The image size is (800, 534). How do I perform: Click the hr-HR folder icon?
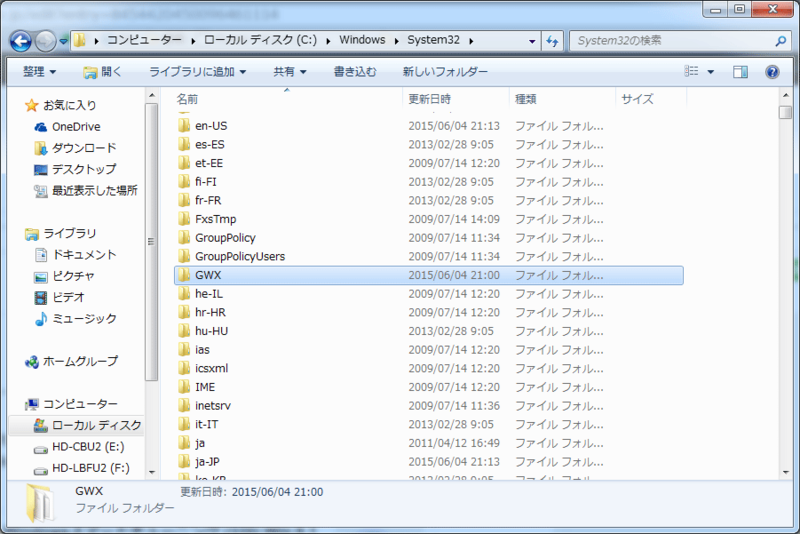tap(184, 312)
